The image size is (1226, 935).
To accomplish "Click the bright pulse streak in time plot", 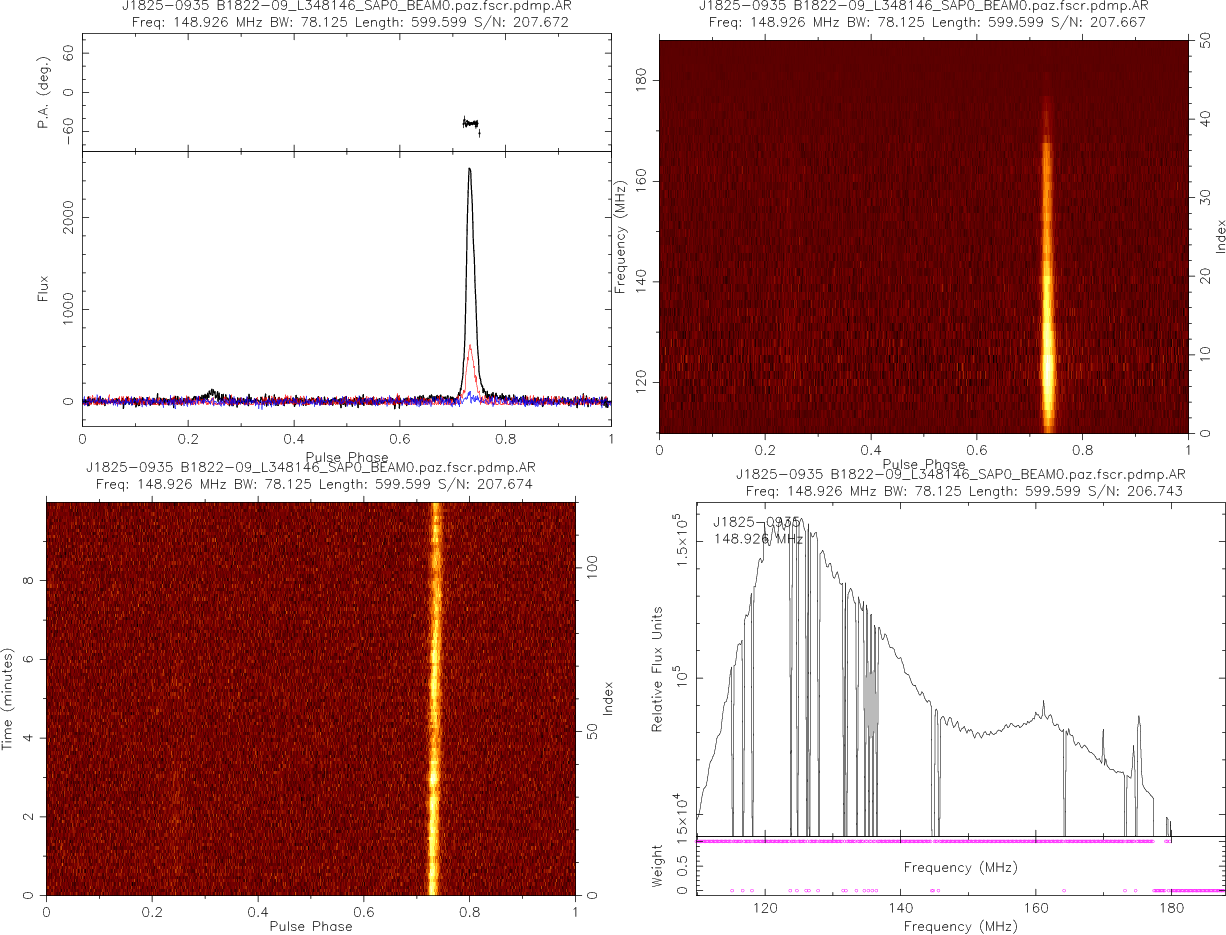I will [435, 700].
